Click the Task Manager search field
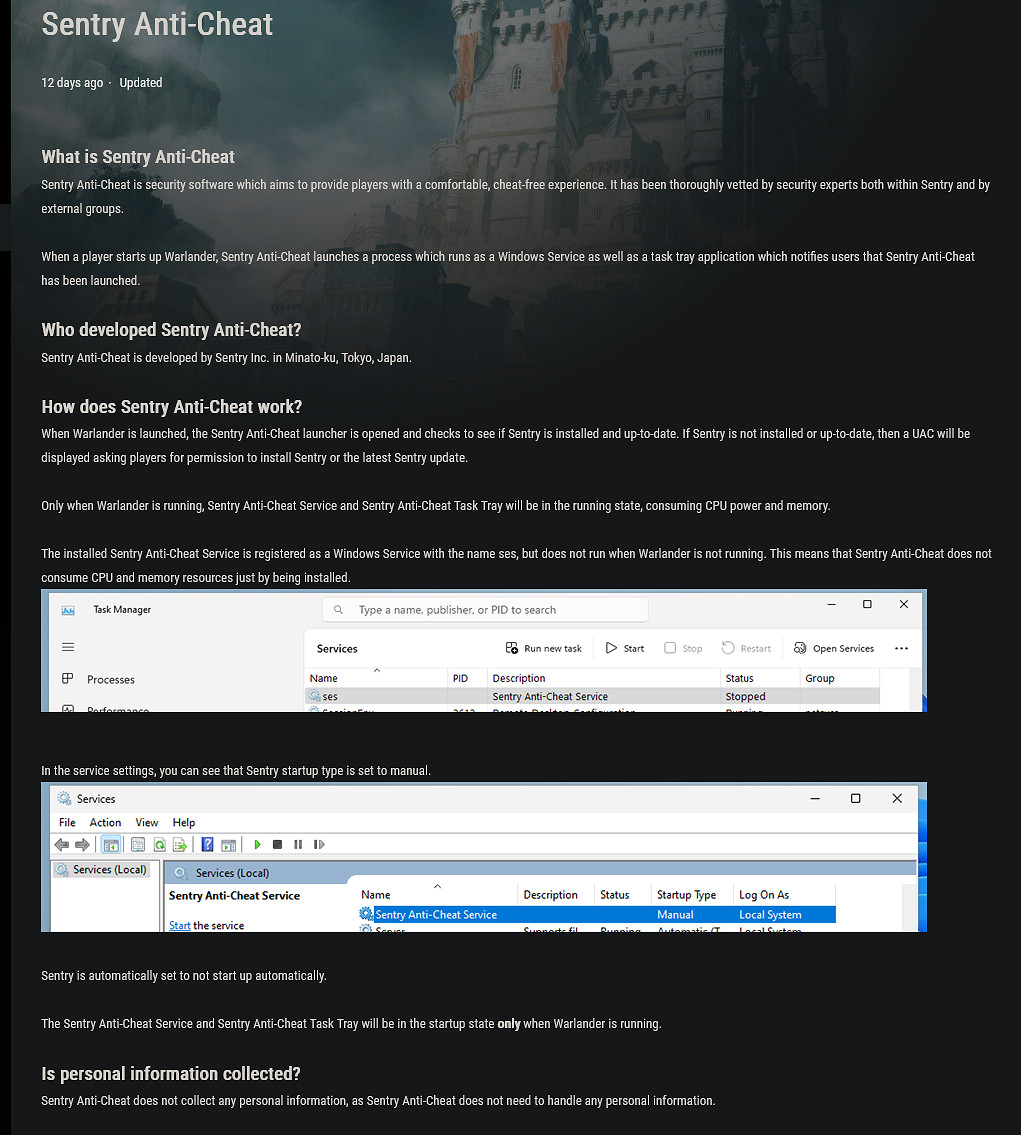Screen dimensions: 1021x1135 pos(485,609)
